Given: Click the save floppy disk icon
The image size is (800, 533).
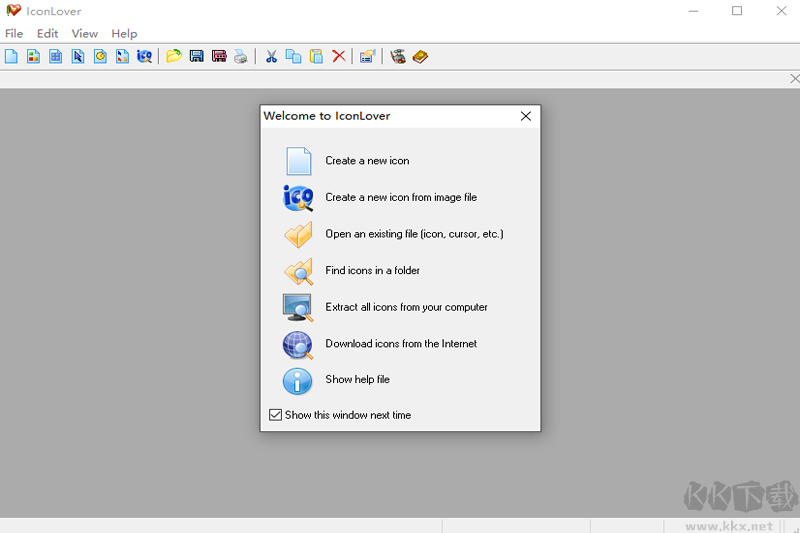Looking at the screenshot, I should click(x=196, y=57).
